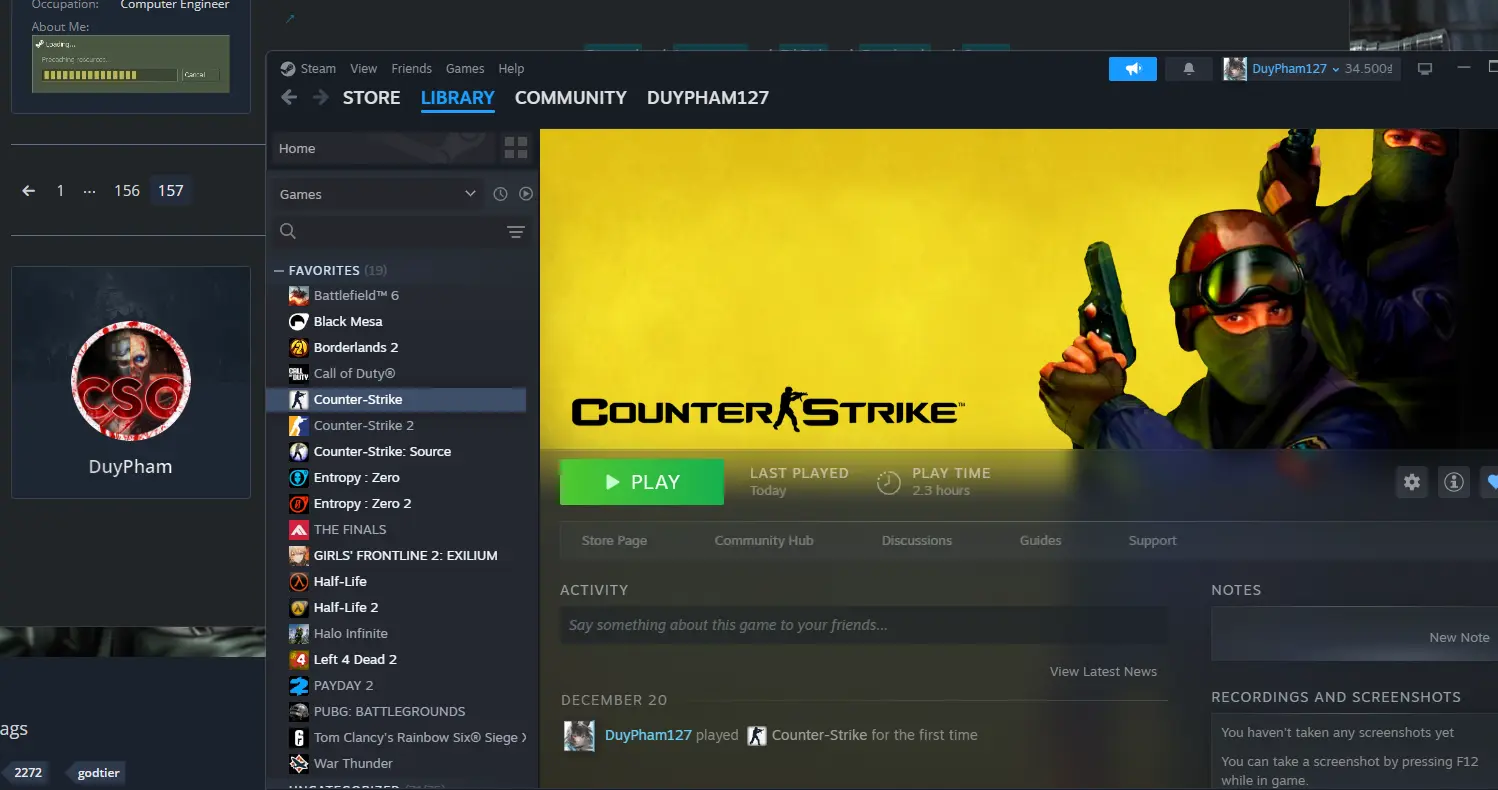Open DuyPham127 profile link in activity
The height and width of the screenshot is (790, 1498).
[648, 735]
